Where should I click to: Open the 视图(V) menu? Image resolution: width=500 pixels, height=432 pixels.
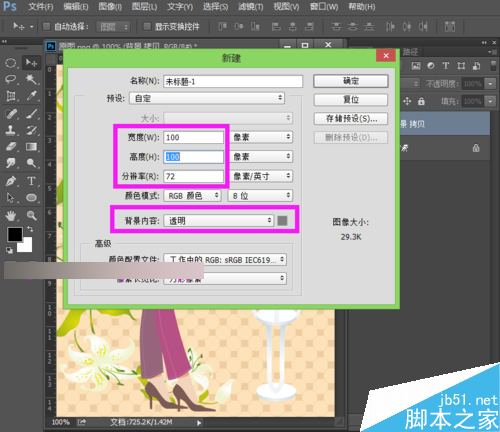286,6
